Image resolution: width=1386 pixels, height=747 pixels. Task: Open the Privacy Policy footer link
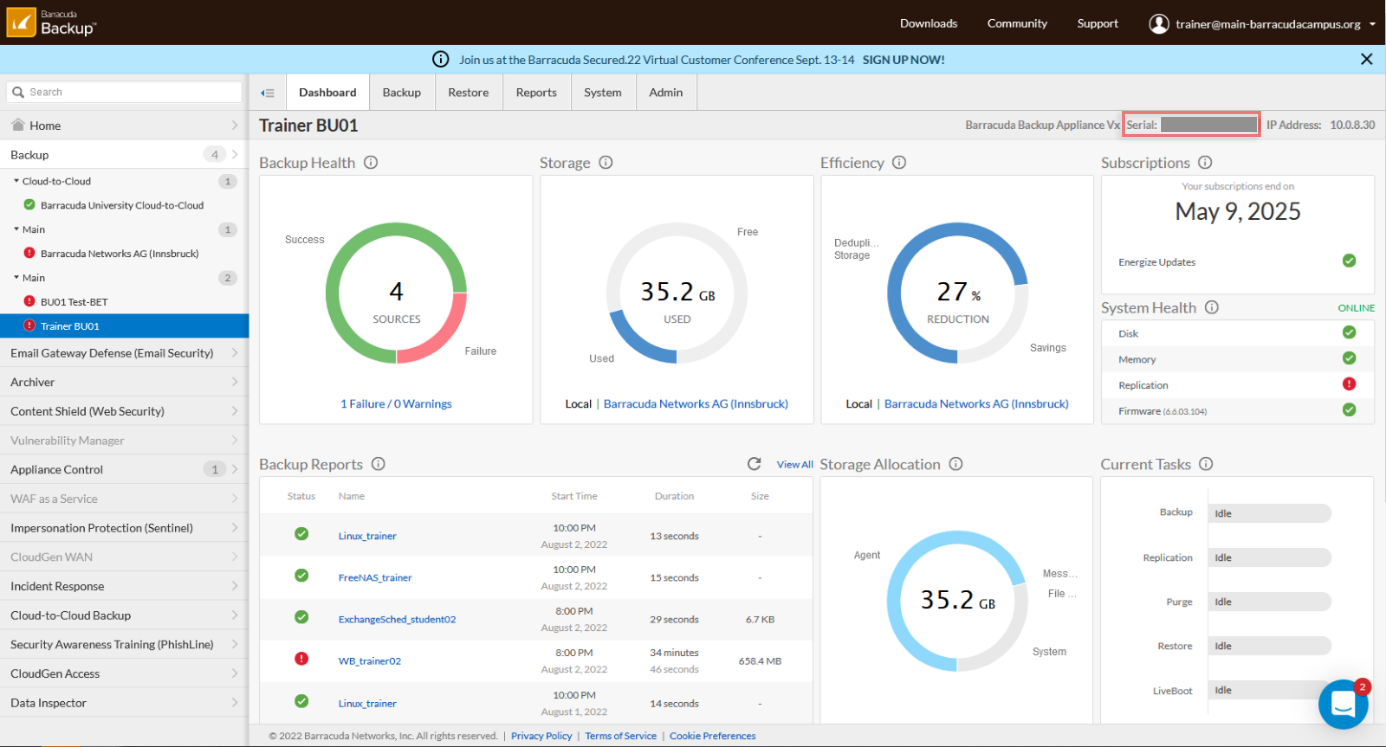point(541,736)
